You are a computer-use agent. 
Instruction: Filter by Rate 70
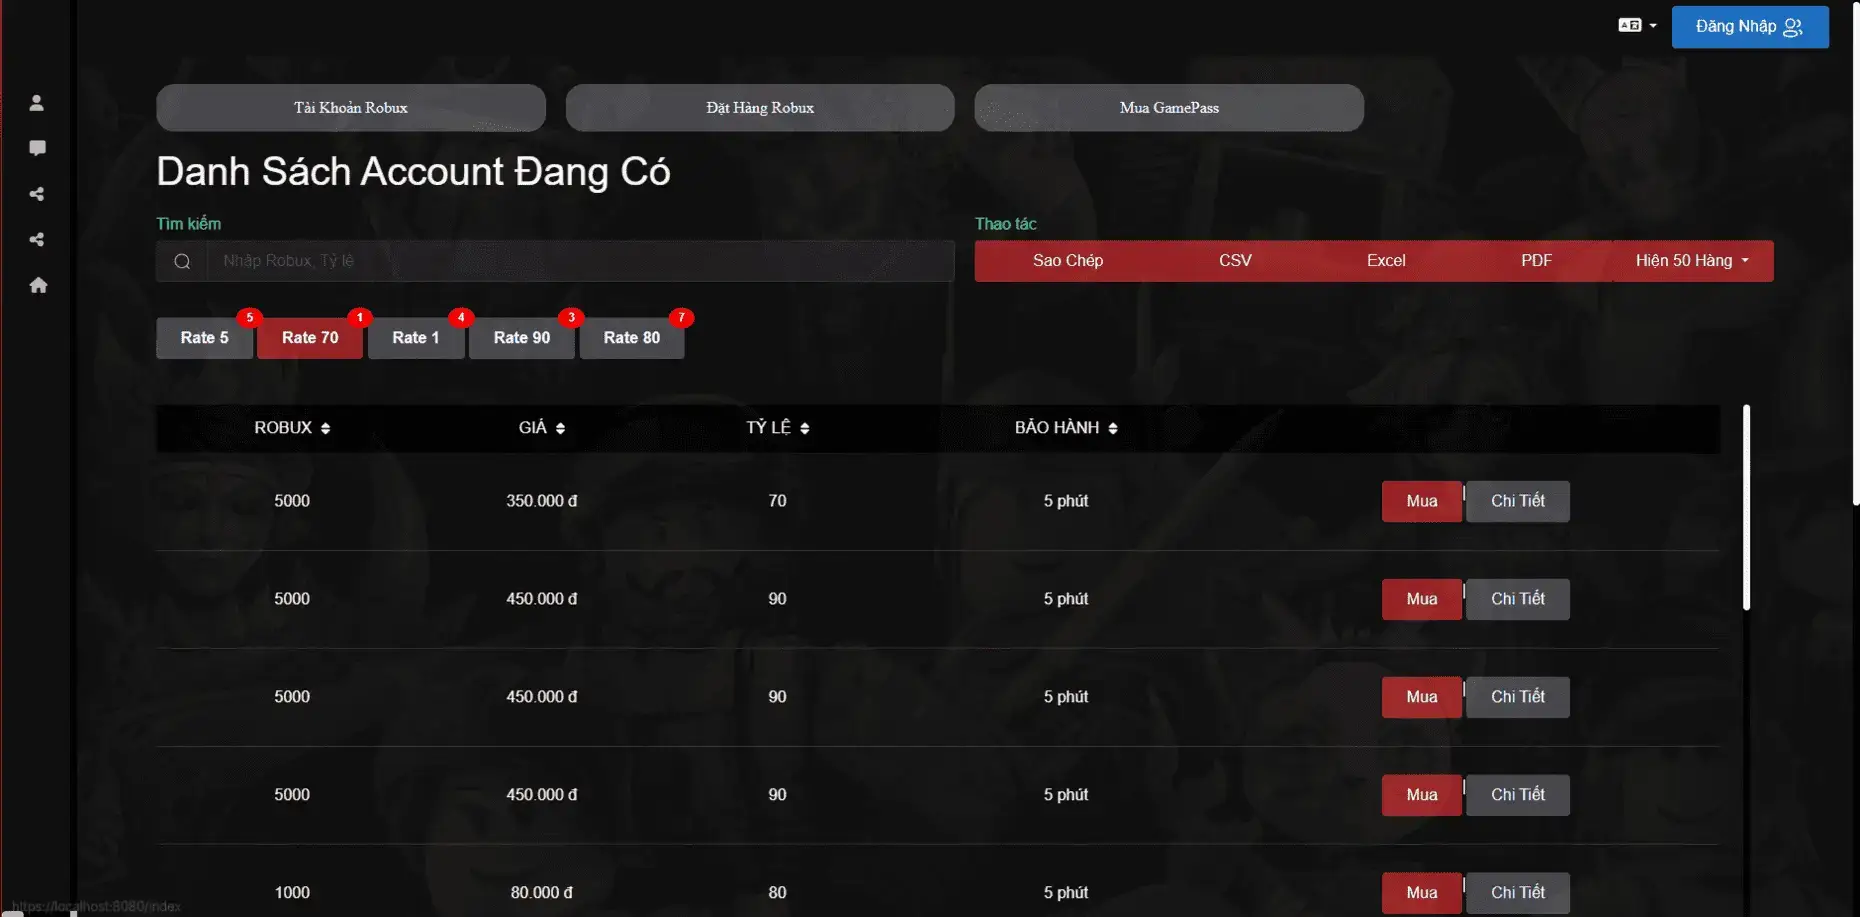click(310, 338)
